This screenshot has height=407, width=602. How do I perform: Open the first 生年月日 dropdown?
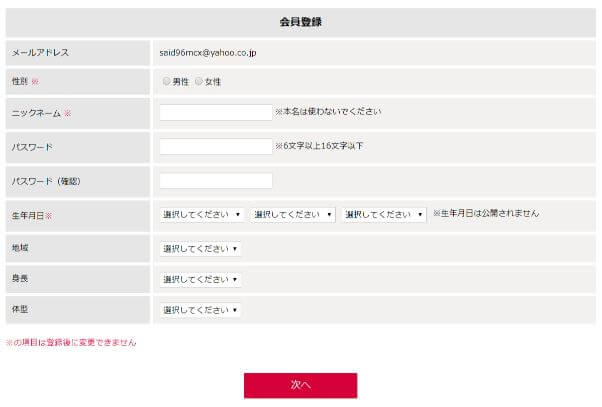202,215
